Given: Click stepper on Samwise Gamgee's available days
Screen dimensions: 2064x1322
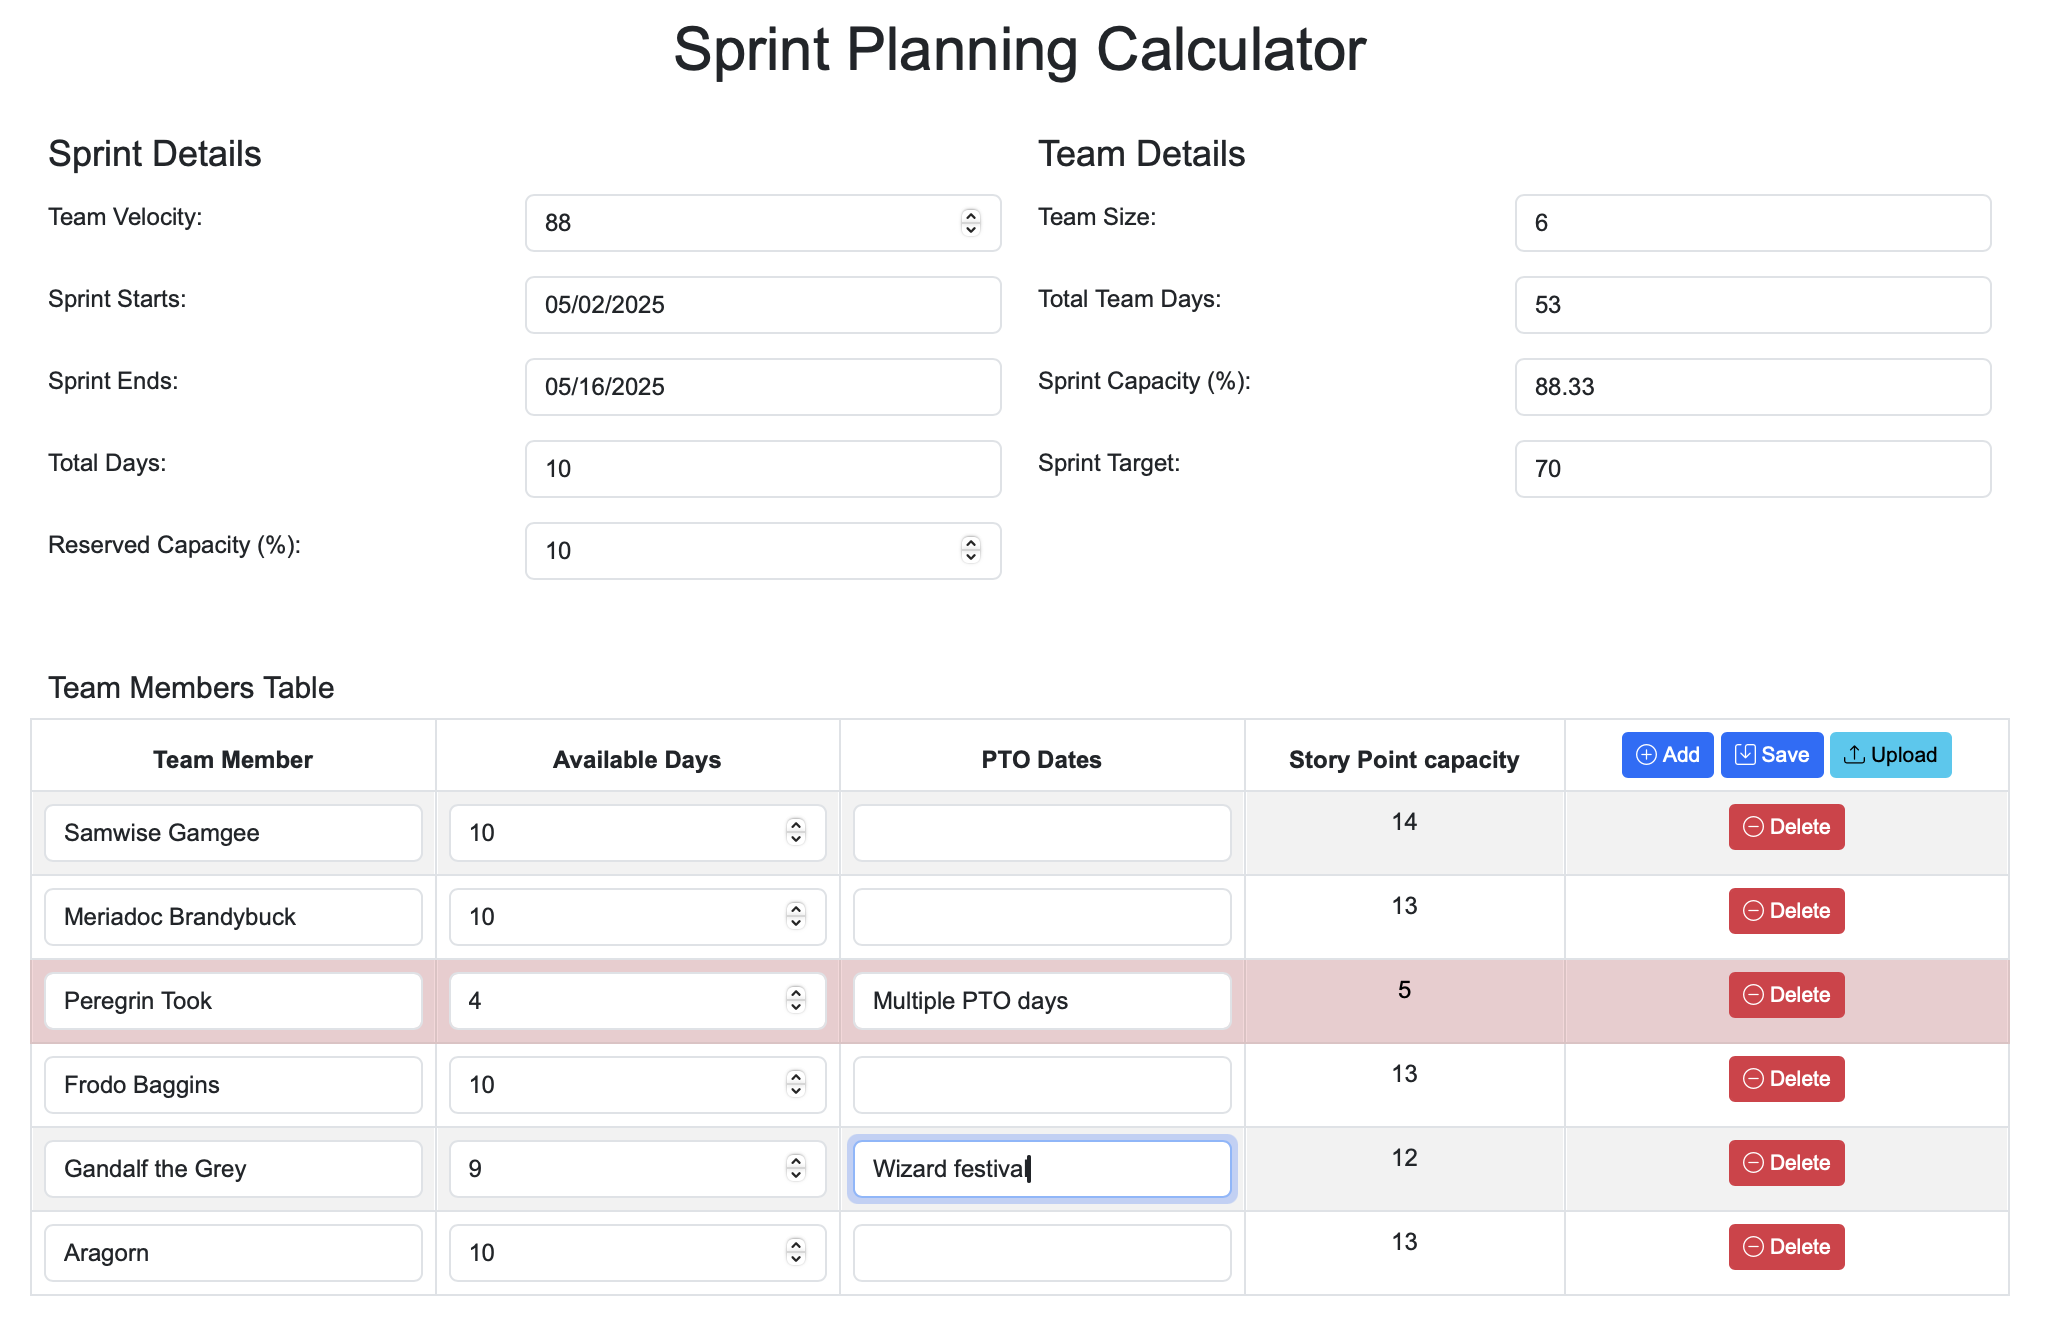Looking at the screenshot, I should pos(795,832).
